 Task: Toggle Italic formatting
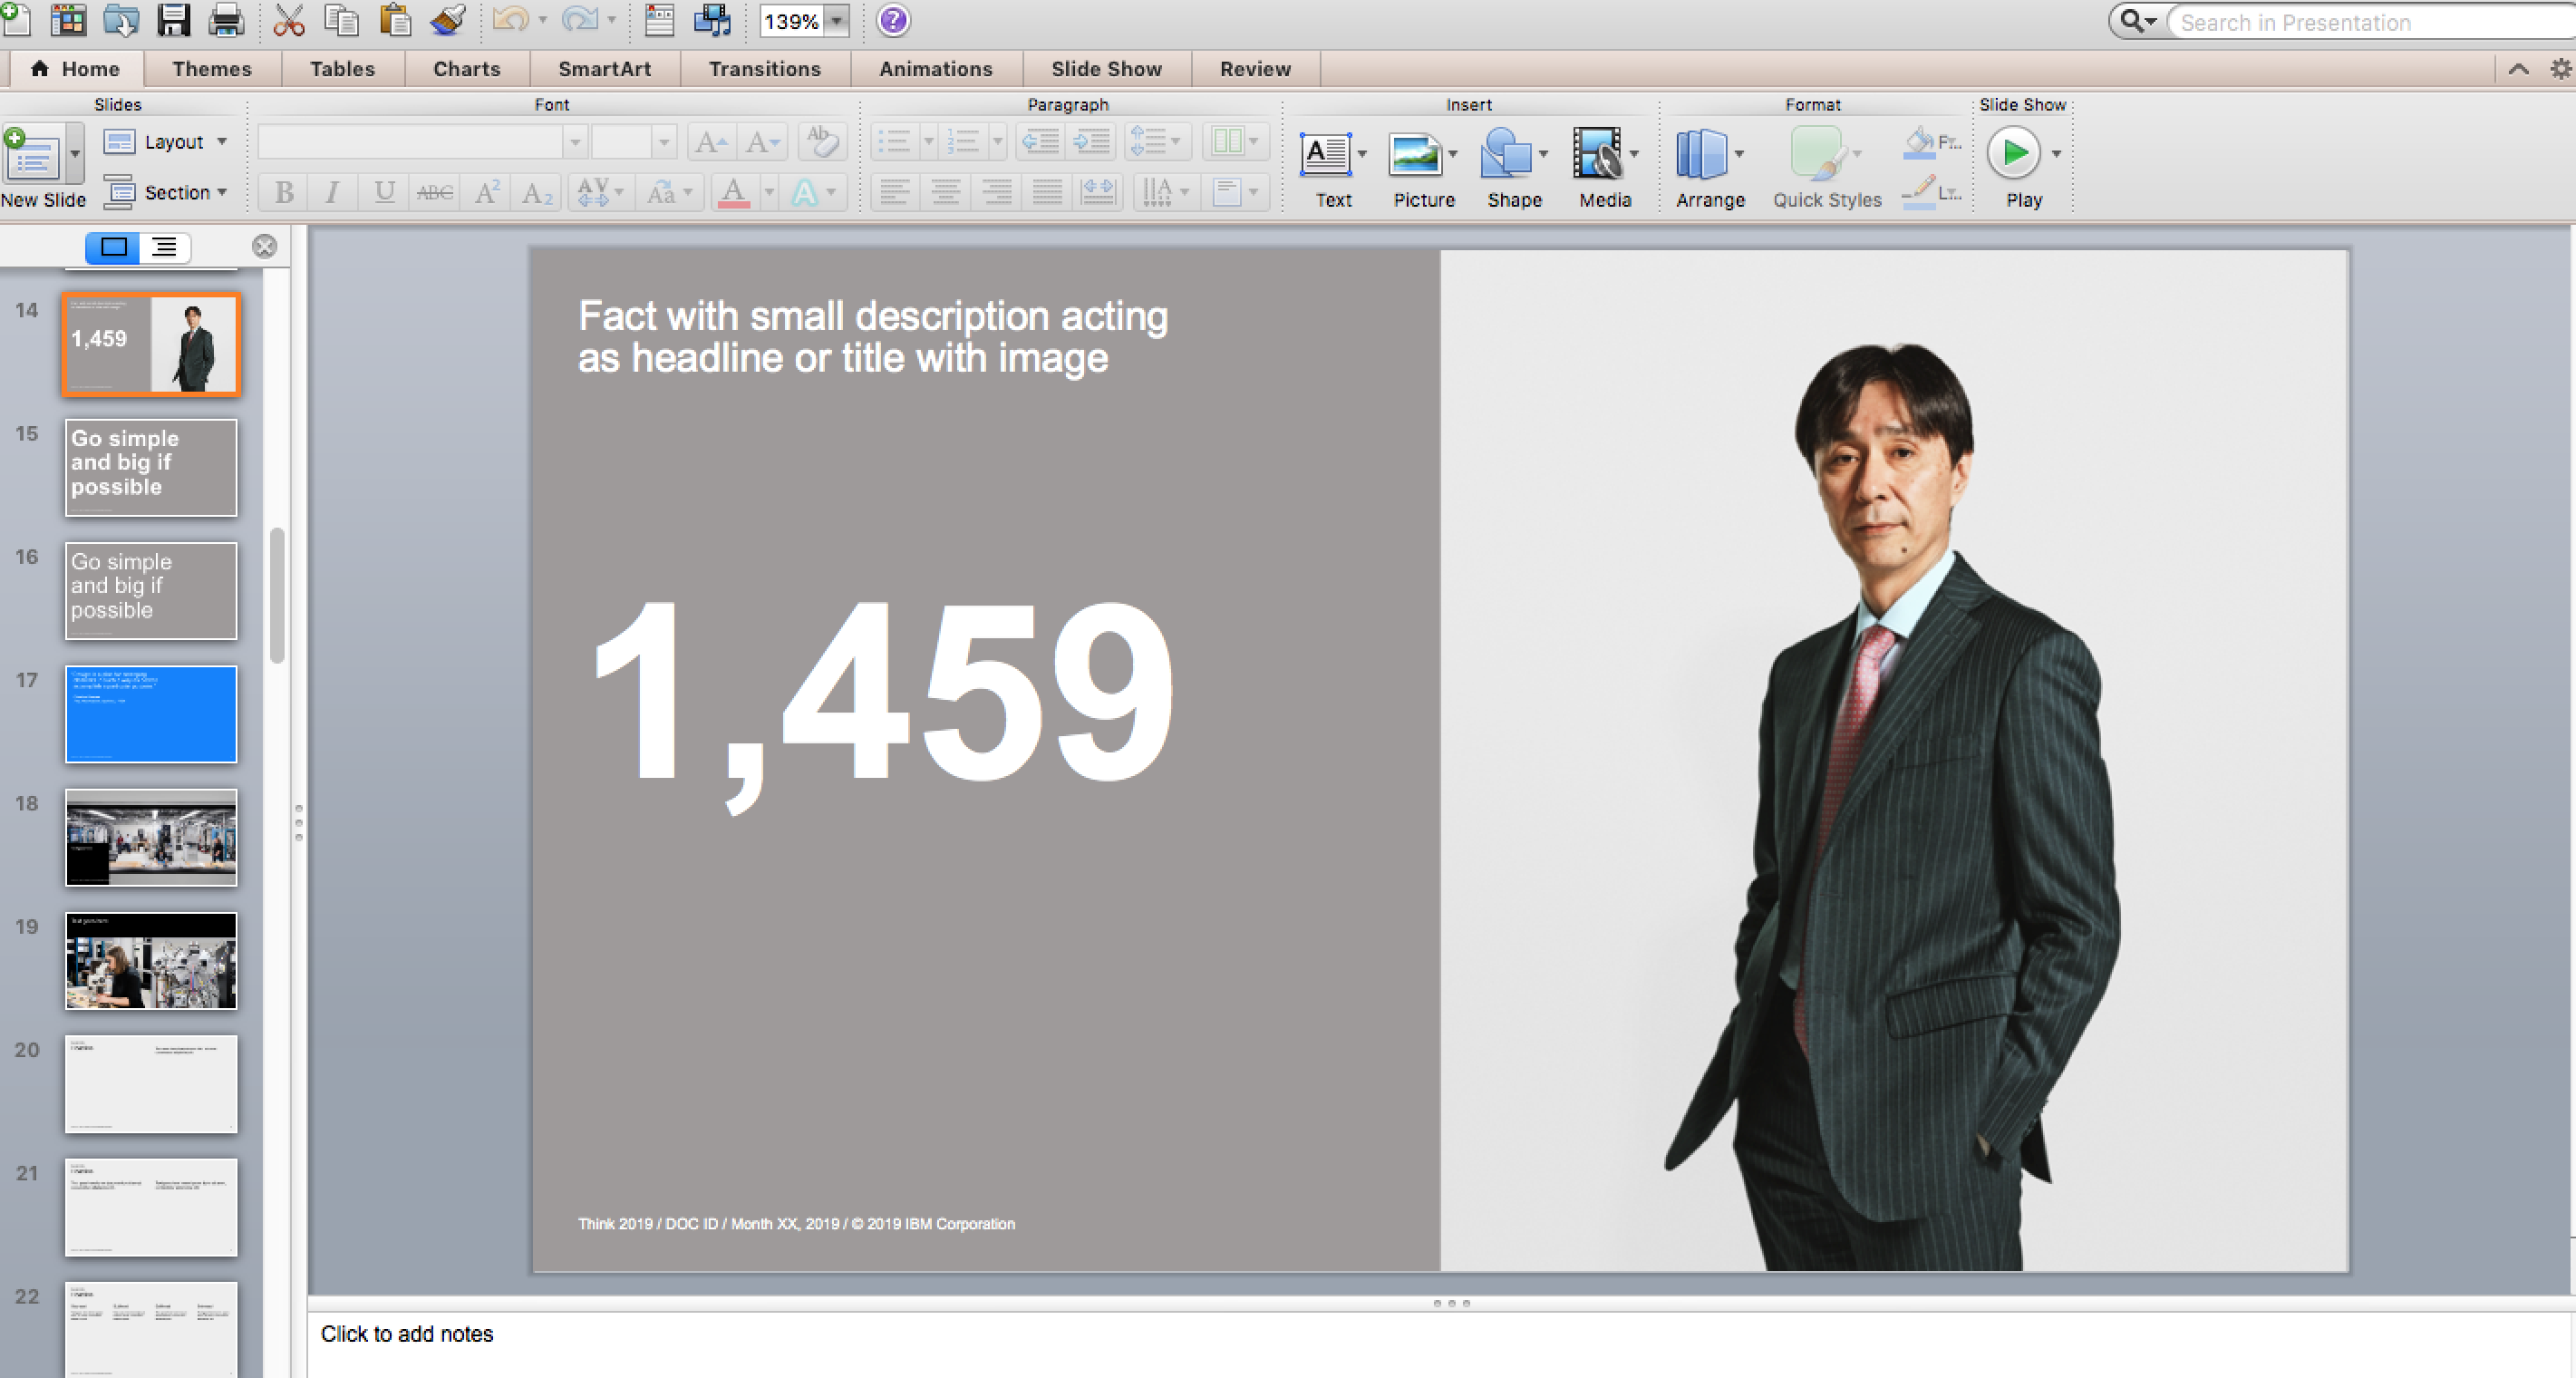[x=333, y=192]
